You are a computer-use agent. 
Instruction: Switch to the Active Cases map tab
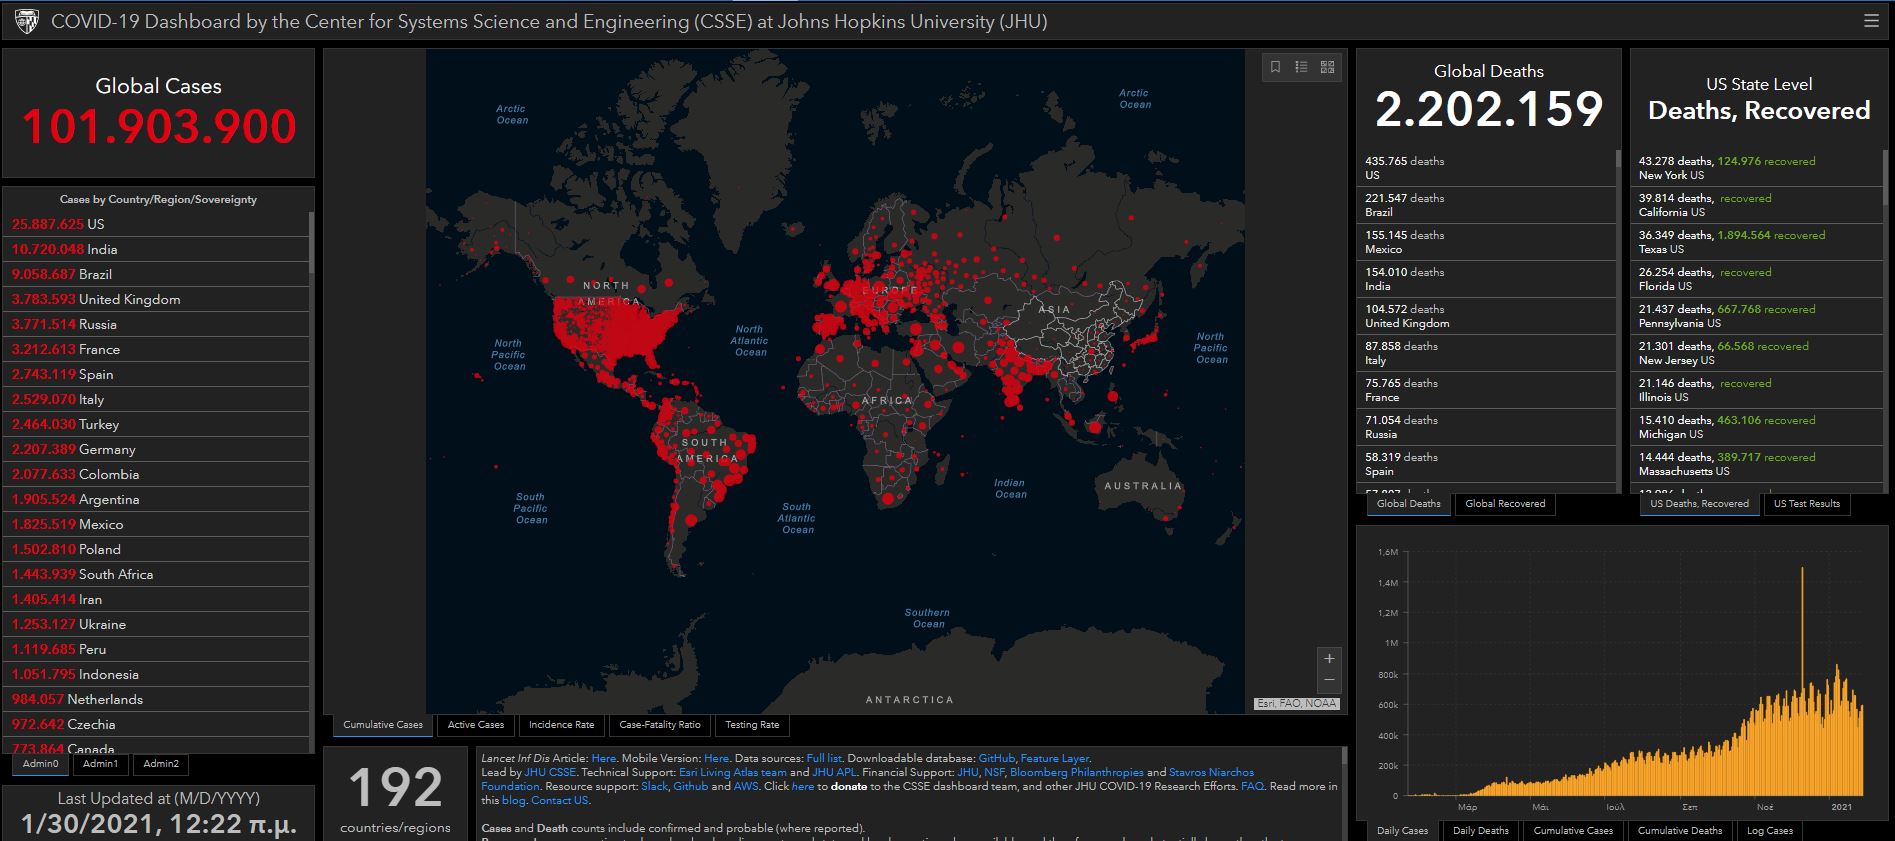tap(475, 725)
